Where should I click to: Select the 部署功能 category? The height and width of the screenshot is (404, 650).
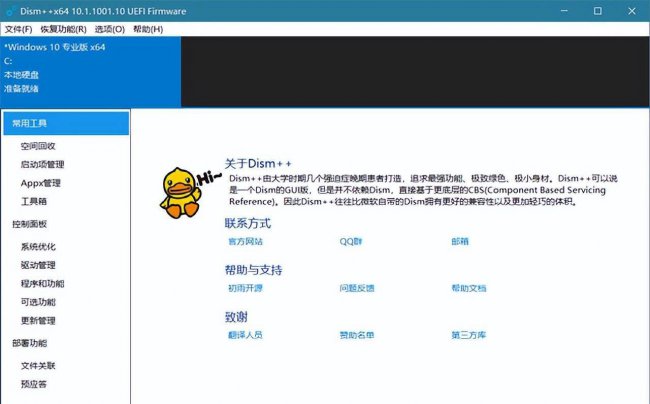click(x=29, y=343)
